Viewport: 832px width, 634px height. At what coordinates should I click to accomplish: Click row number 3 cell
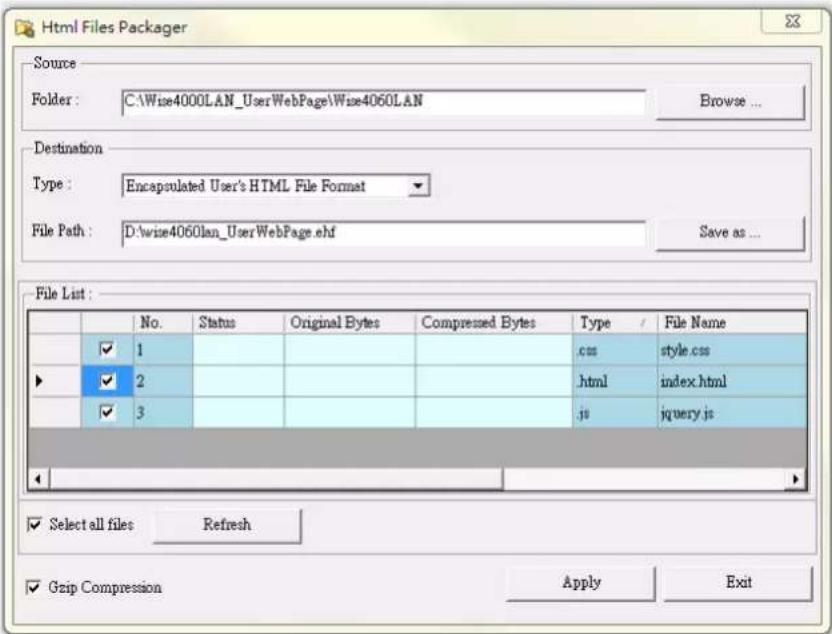[163, 412]
